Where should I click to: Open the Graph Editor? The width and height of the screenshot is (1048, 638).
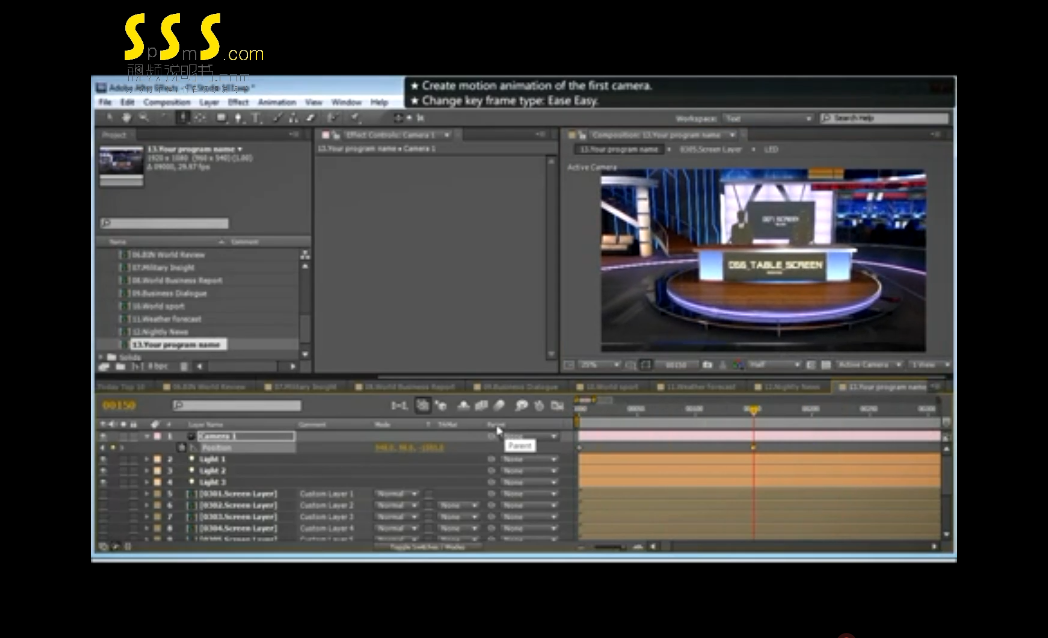557,406
